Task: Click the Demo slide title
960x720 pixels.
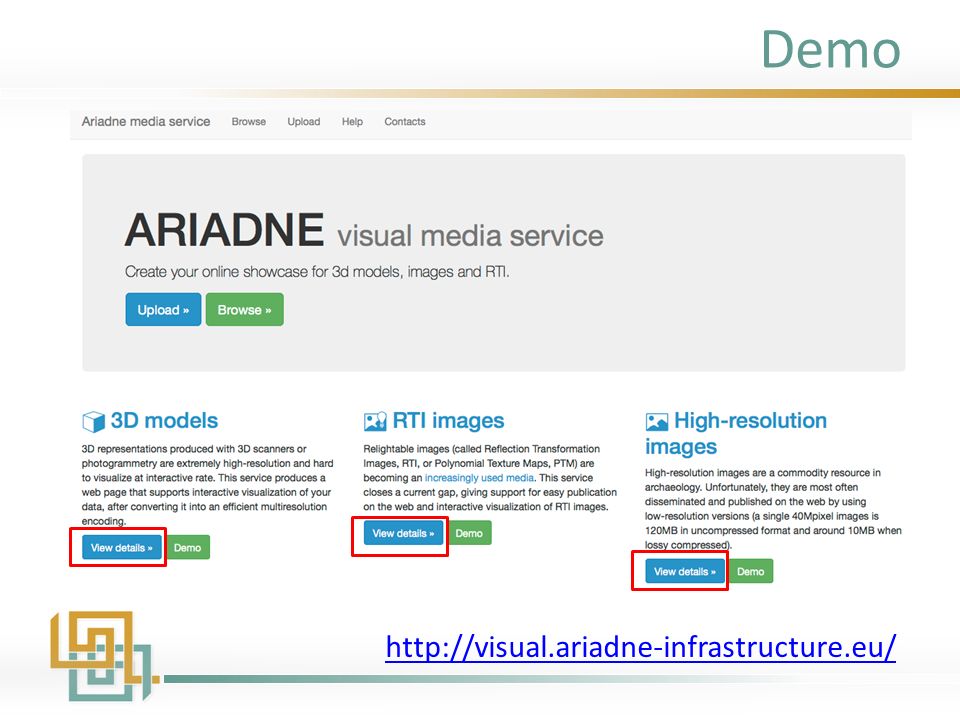Action: [x=831, y=50]
